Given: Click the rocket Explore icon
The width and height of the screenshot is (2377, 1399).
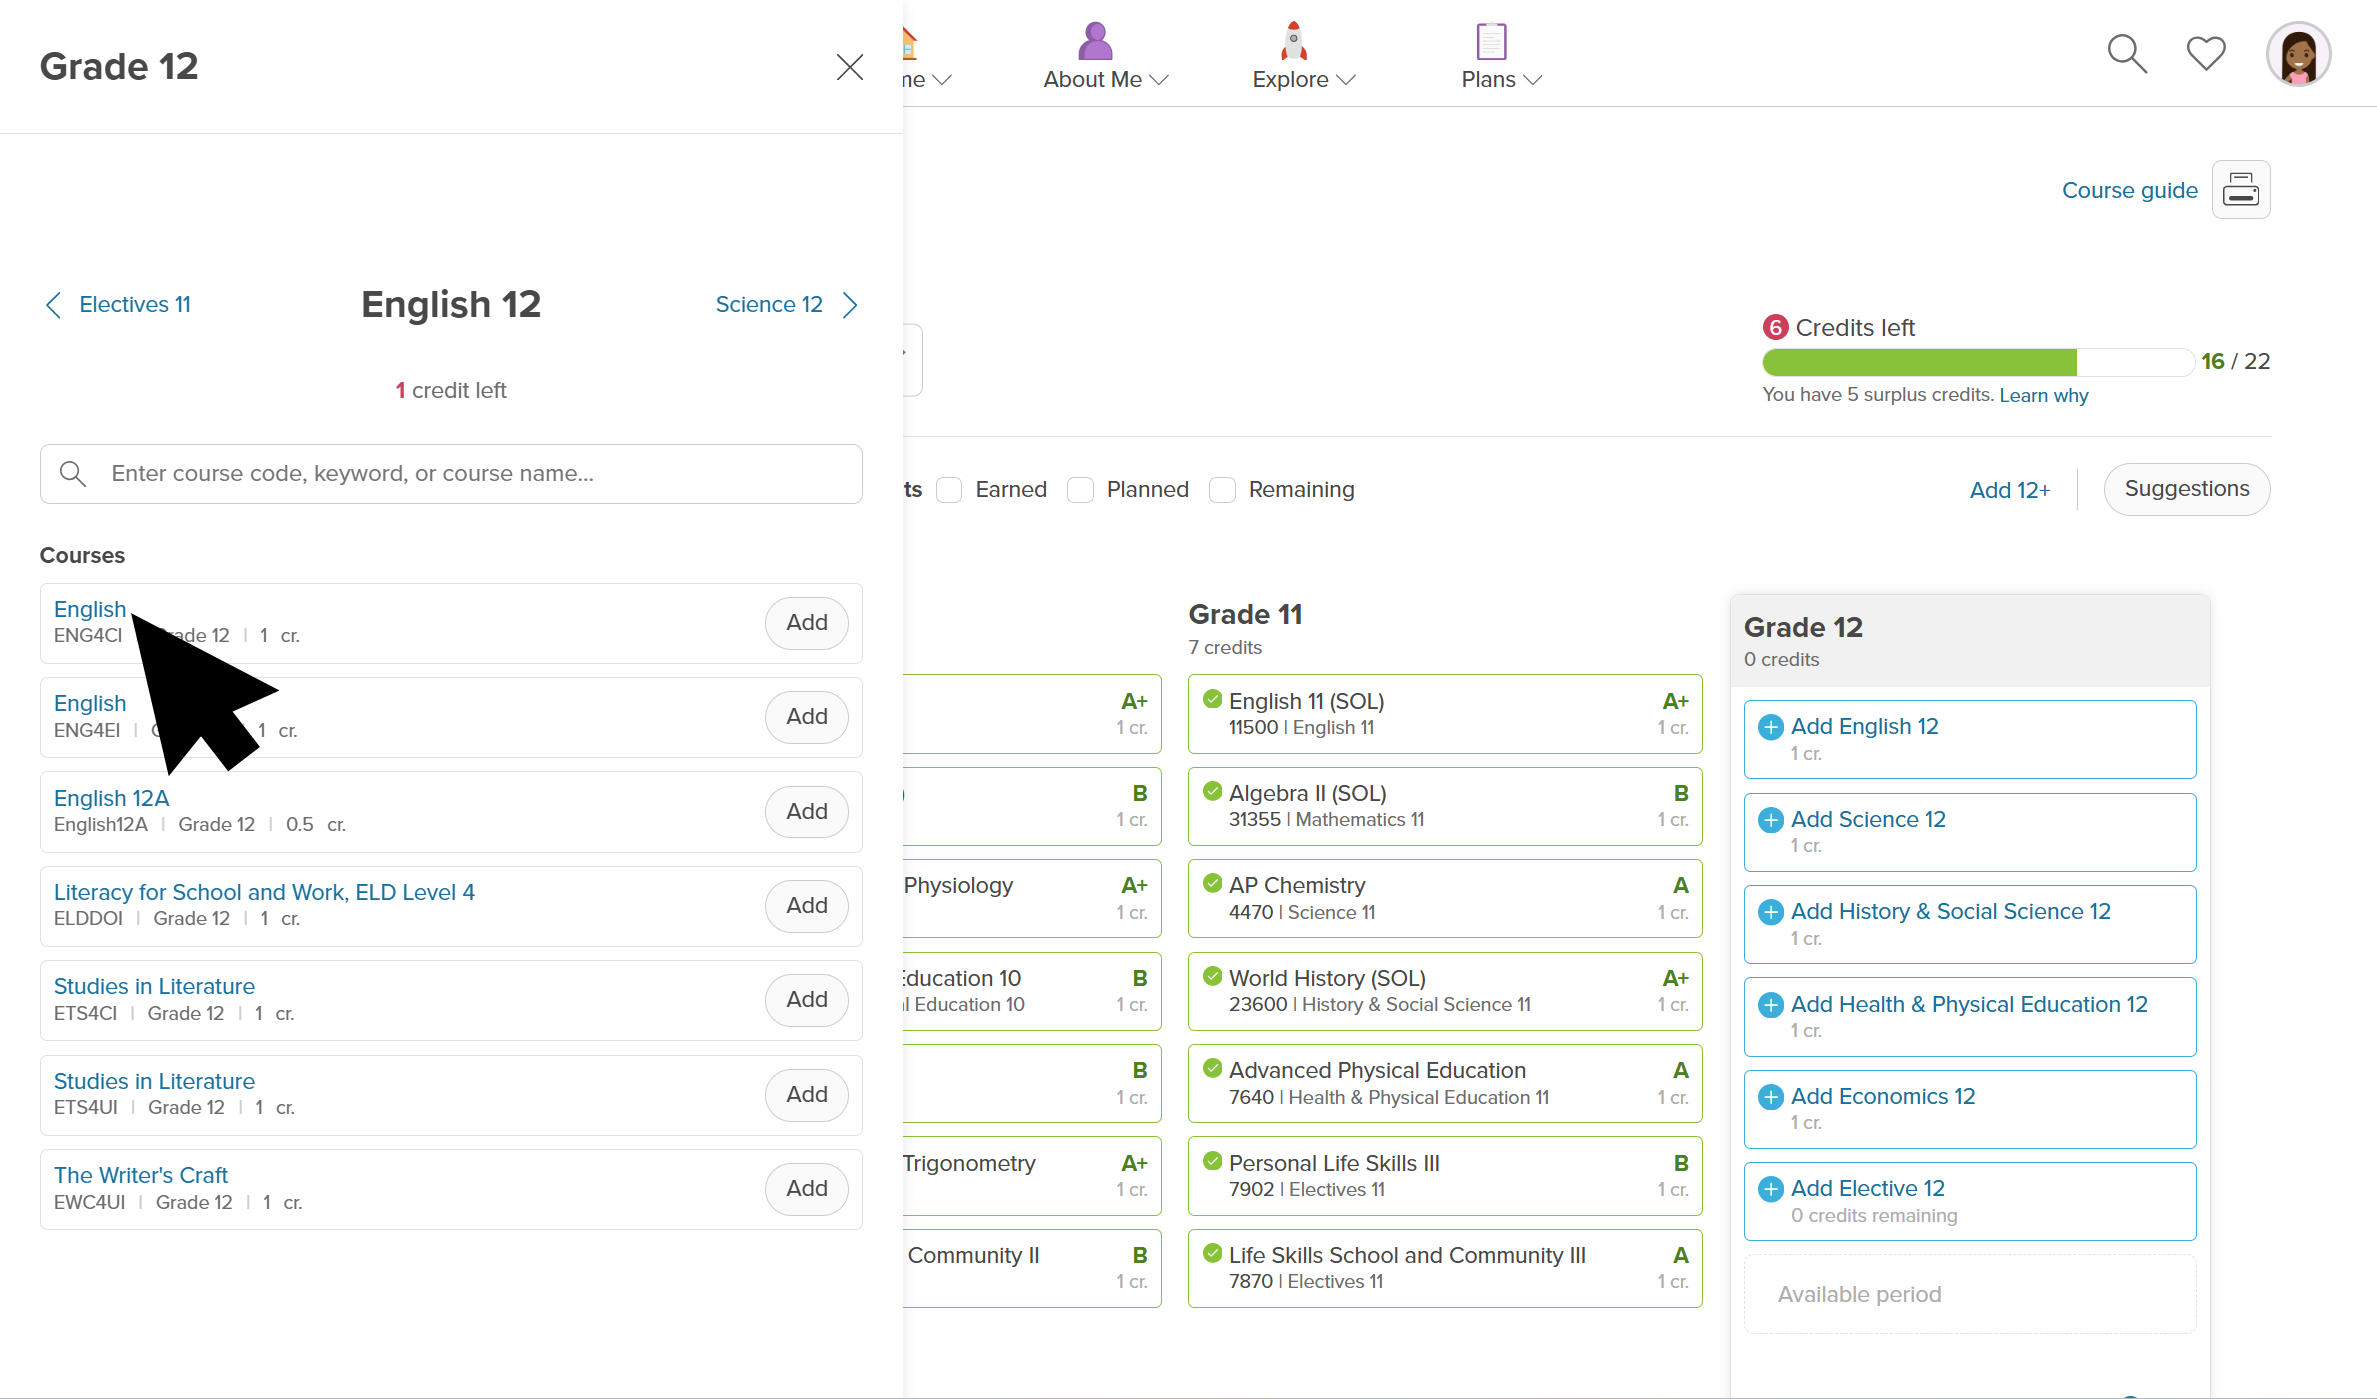Looking at the screenshot, I should tap(1294, 41).
